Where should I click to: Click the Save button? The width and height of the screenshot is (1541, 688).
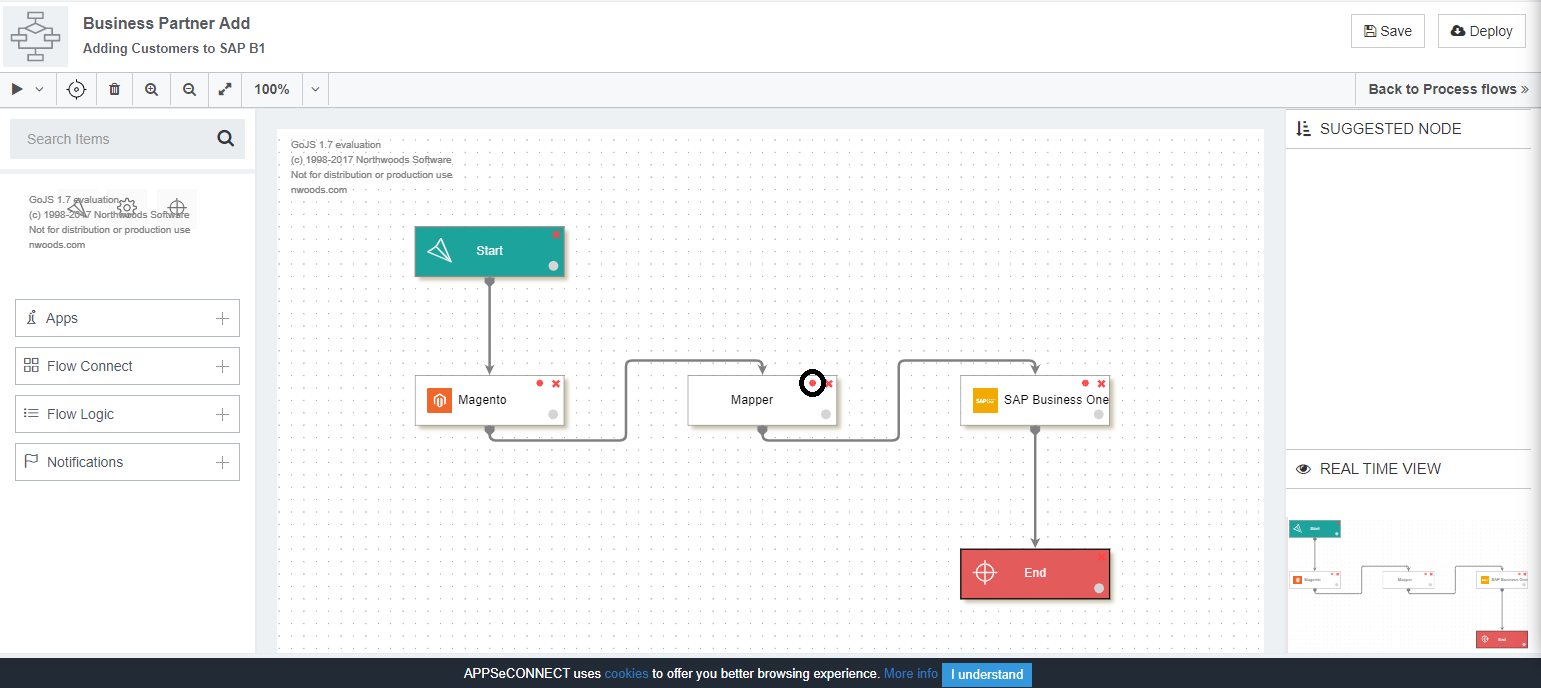click(1387, 31)
